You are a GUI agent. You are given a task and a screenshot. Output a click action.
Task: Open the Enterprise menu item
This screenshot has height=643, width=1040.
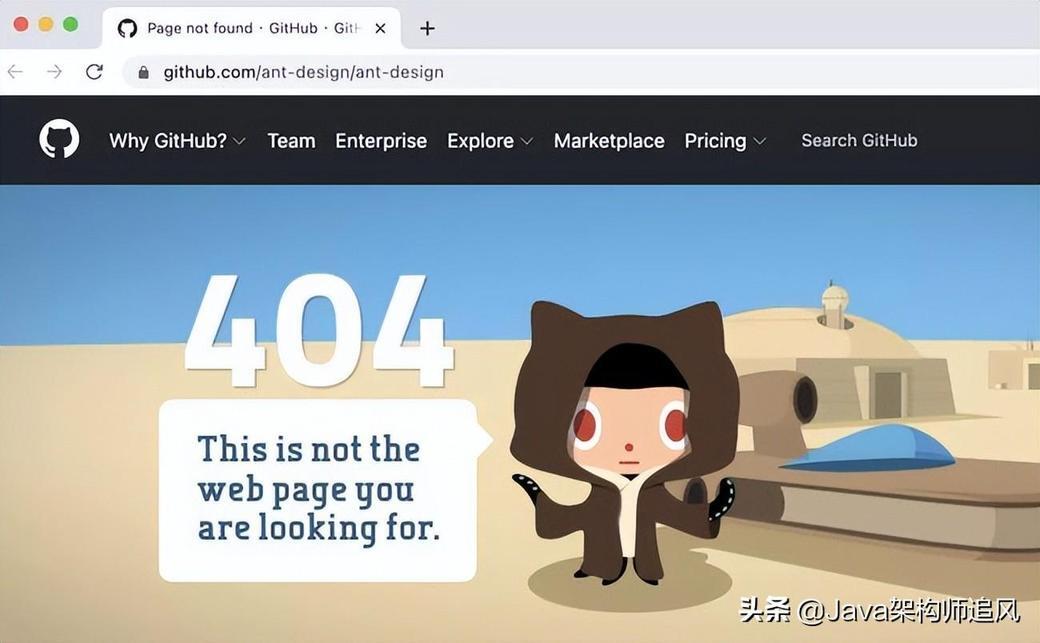[x=381, y=141]
